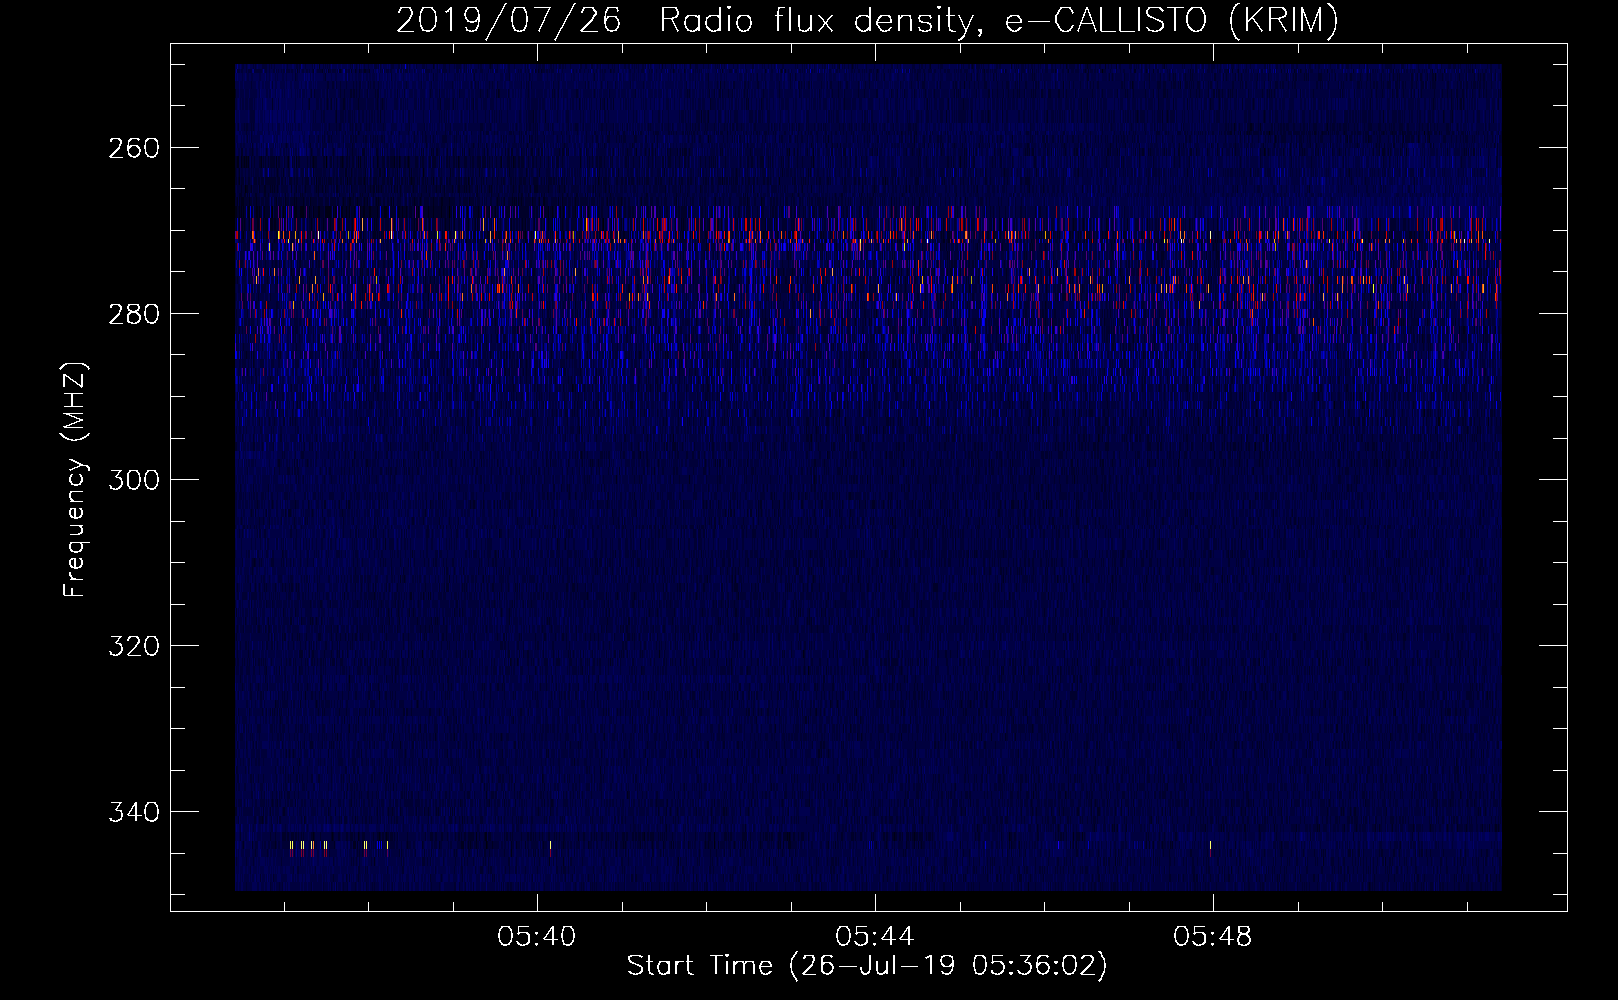Image resolution: width=1618 pixels, height=1000 pixels.
Task: Click the date '2019/07/26' in the title
Action: [x=508, y=21]
